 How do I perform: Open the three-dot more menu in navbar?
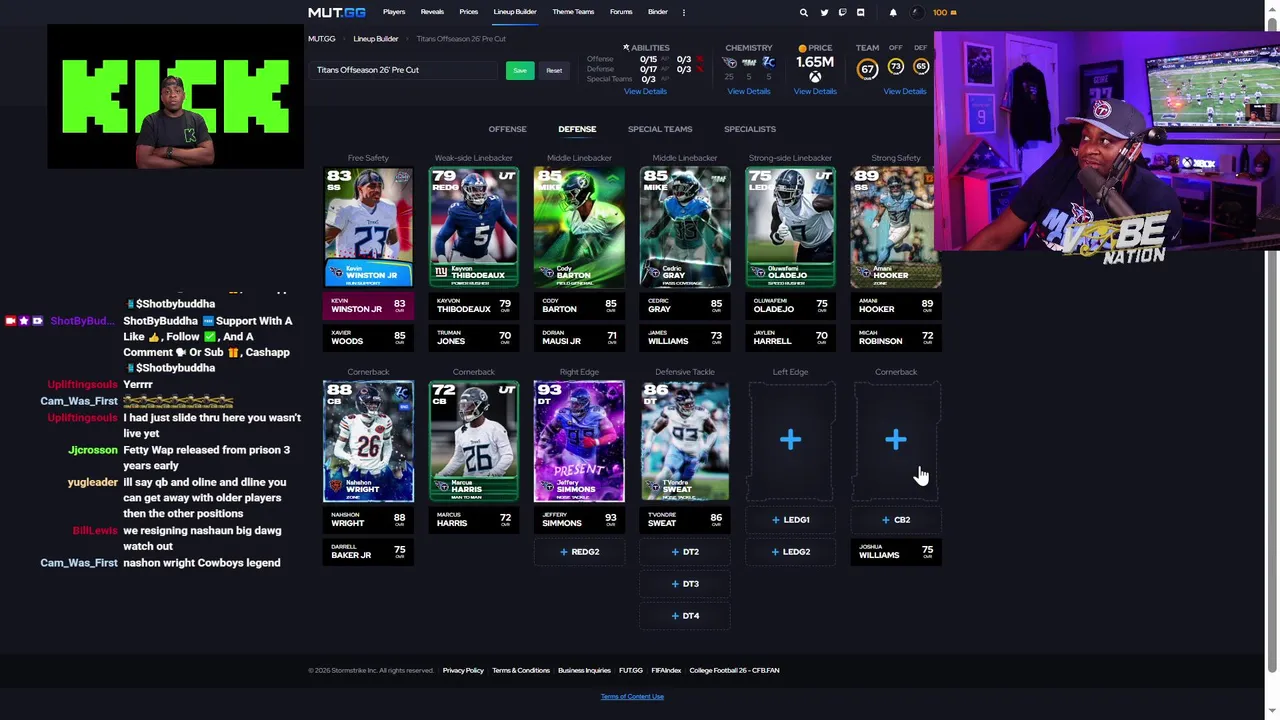684,12
